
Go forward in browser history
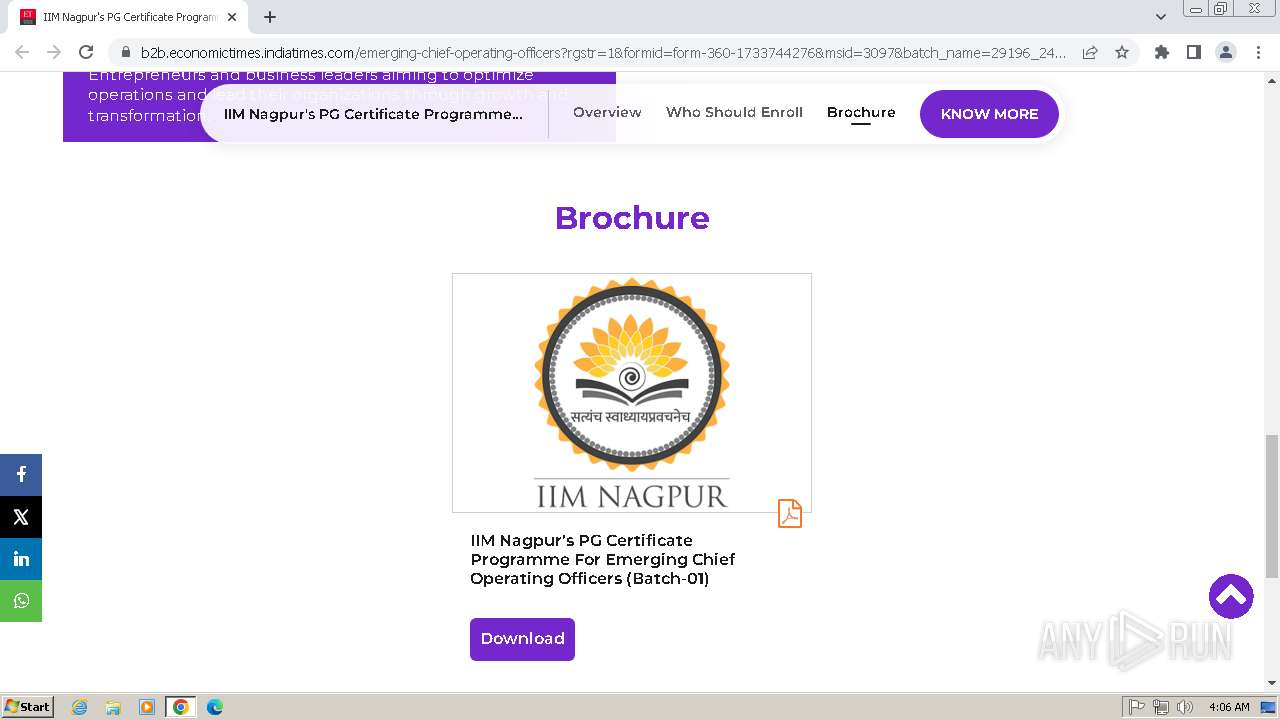tap(54, 52)
